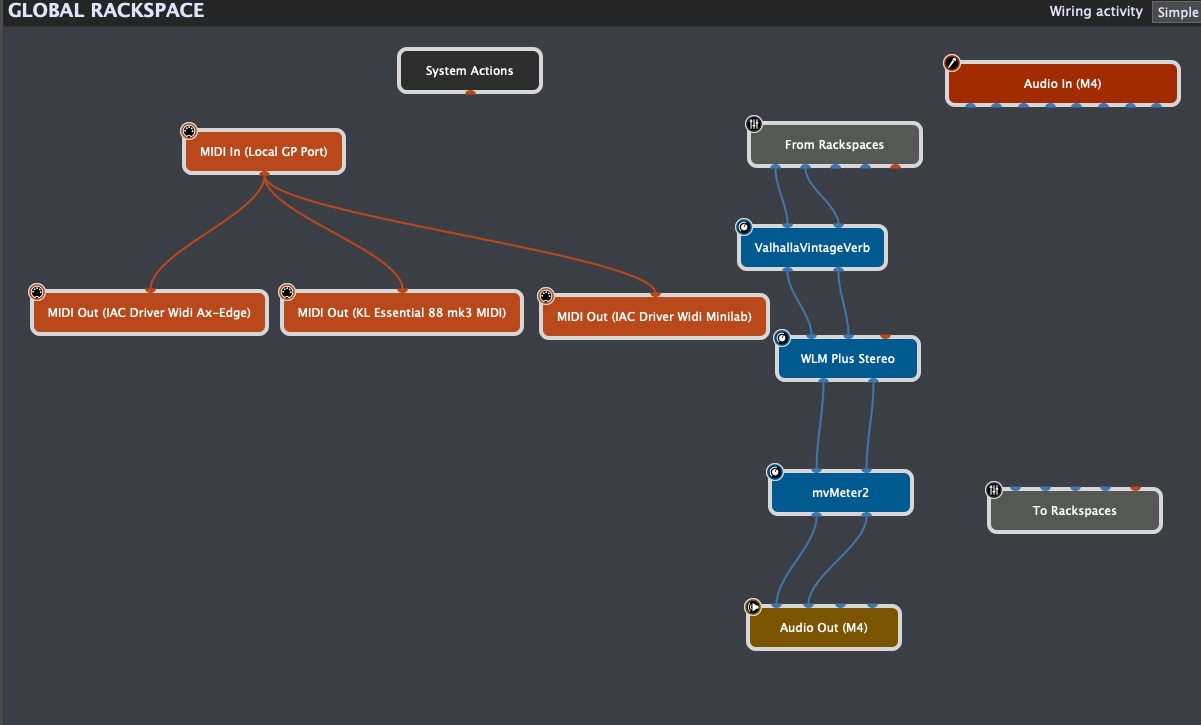Select the From Rackspaces block
Screen dimensions: 1201x725
click(x=835, y=145)
